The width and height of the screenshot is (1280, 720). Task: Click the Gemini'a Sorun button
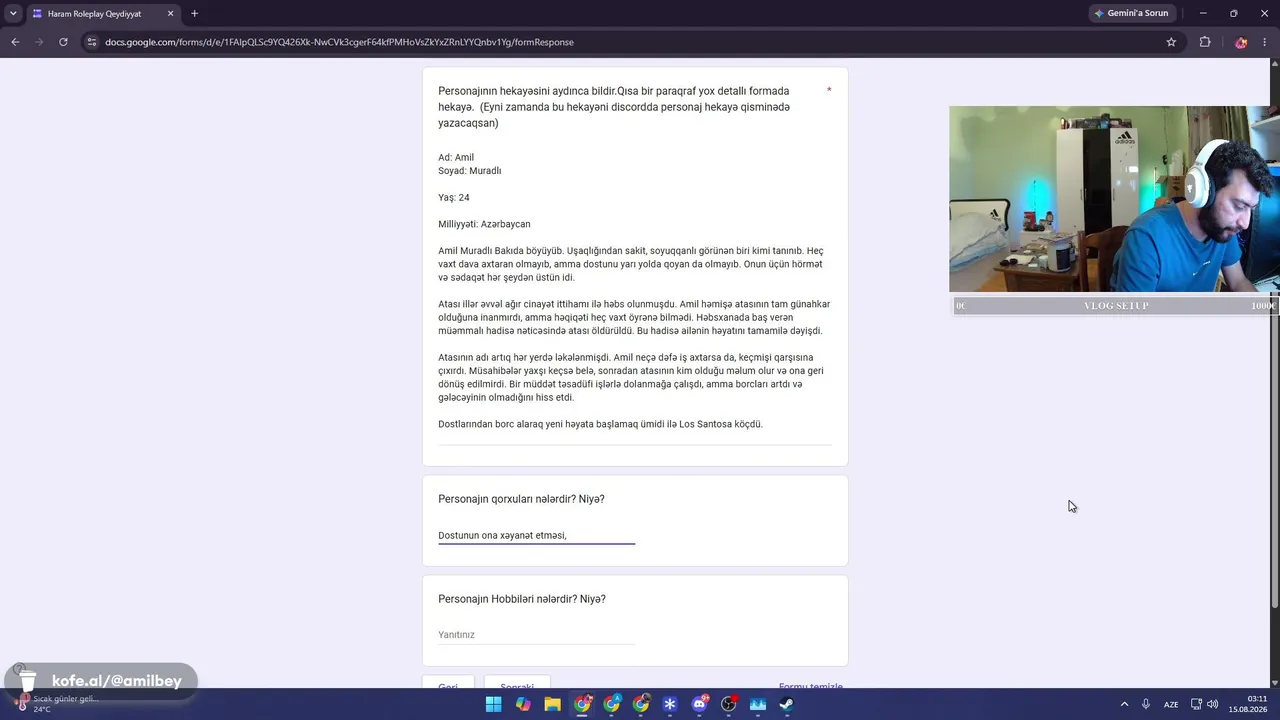click(x=1132, y=14)
